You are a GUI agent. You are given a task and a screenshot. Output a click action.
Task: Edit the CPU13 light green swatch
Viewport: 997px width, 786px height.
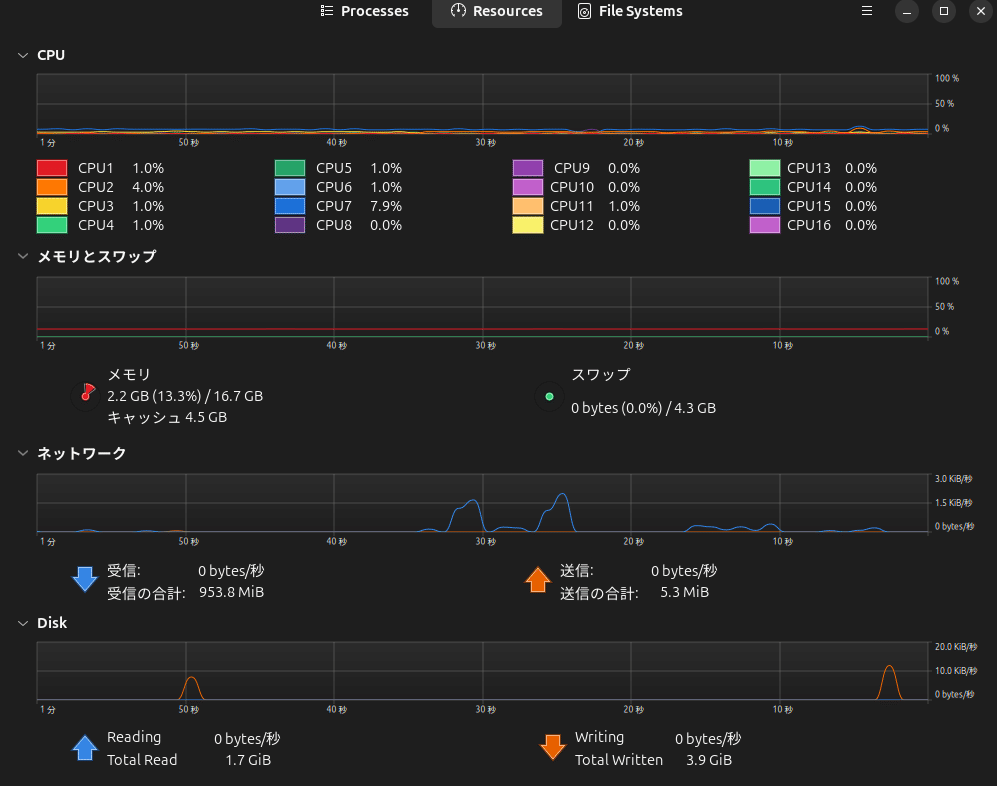pyautogui.click(x=765, y=168)
